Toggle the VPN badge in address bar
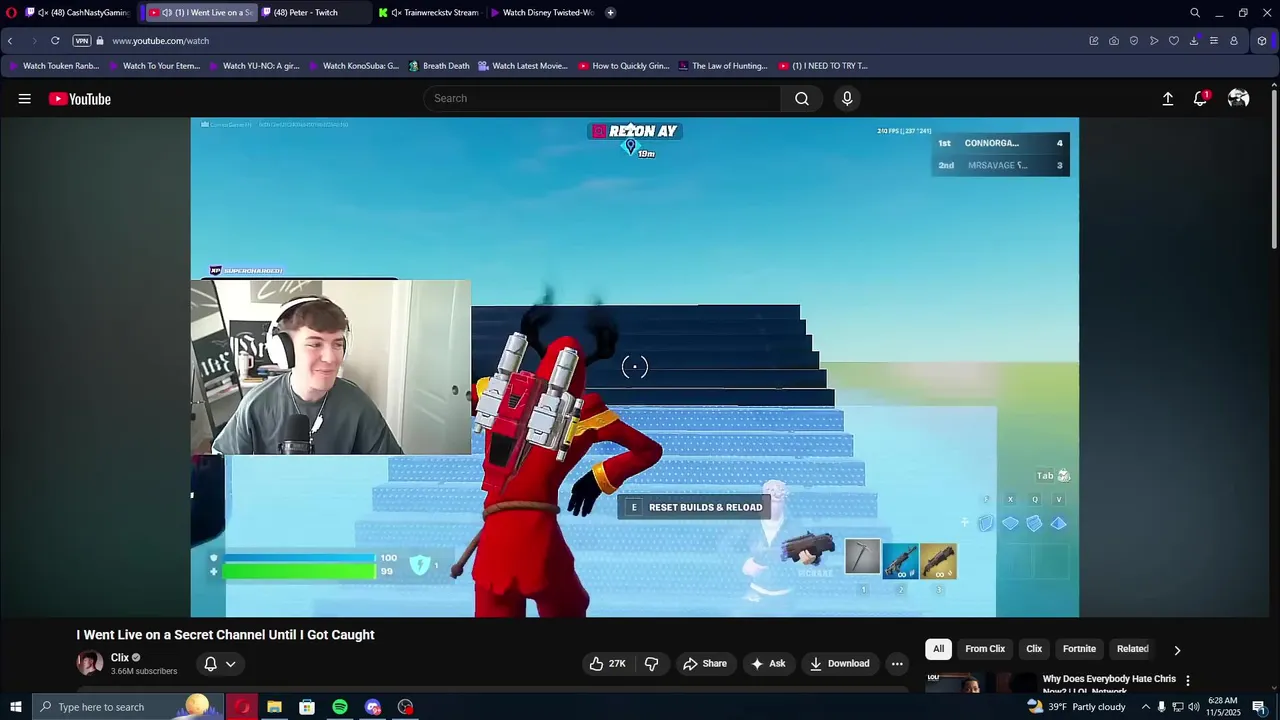The height and width of the screenshot is (720, 1280). tap(82, 41)
